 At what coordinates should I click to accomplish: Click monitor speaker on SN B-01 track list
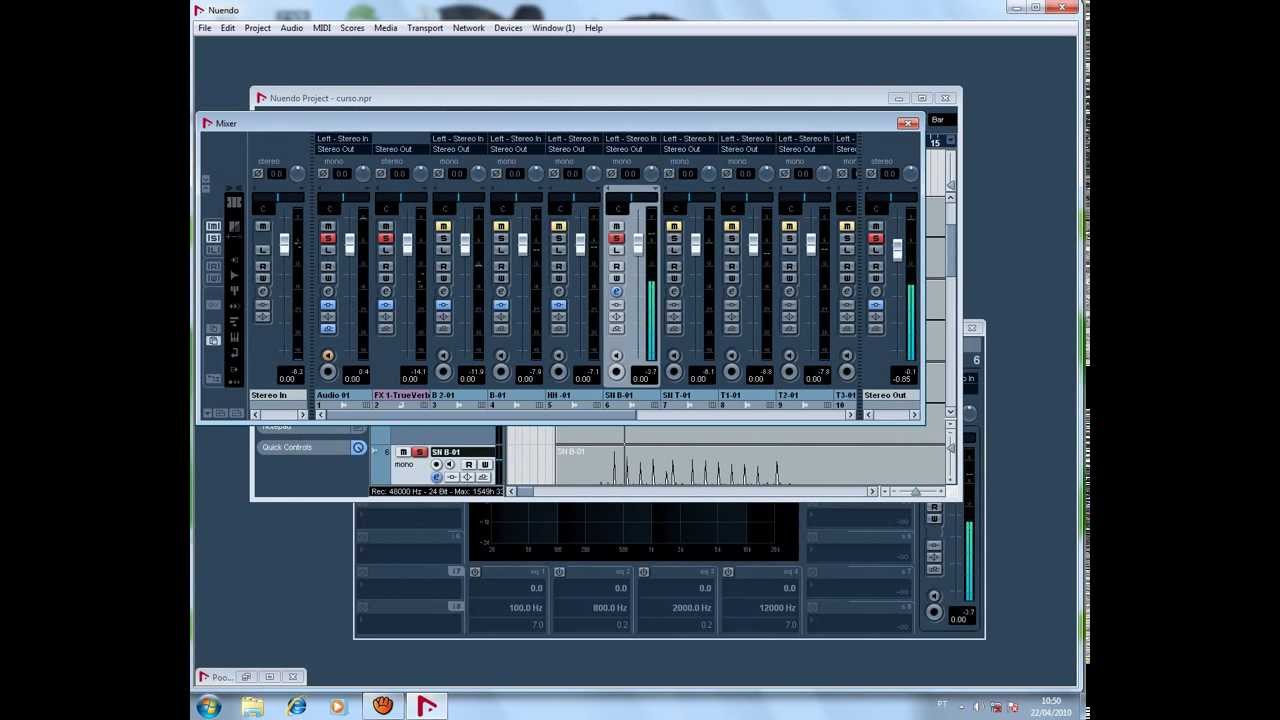[450, 464]
